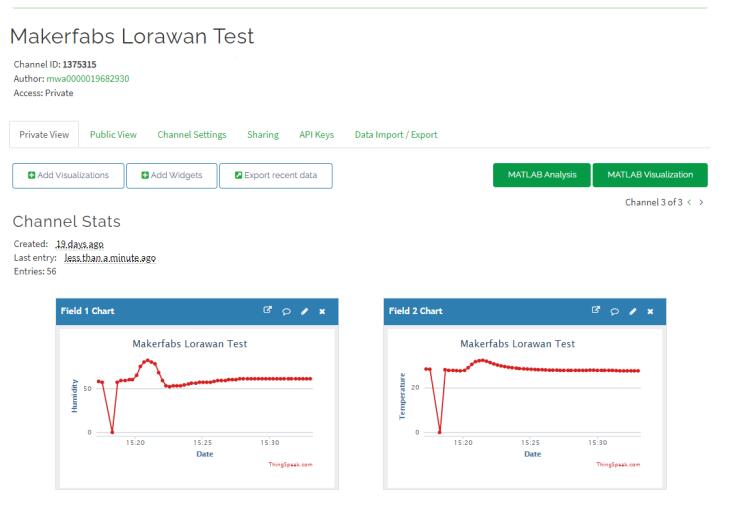Click the Humidity chart peak point
This screenshot has height=509, width=743.
click(x=147, y=361)
